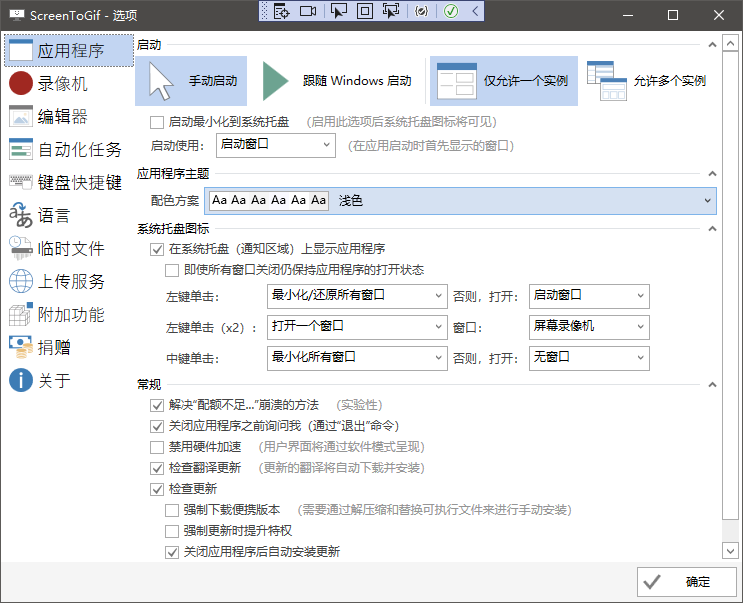Close the ScreenToGif options window
Image resolution: width=743 pixels, height=603 pixels.
[719, 15]
